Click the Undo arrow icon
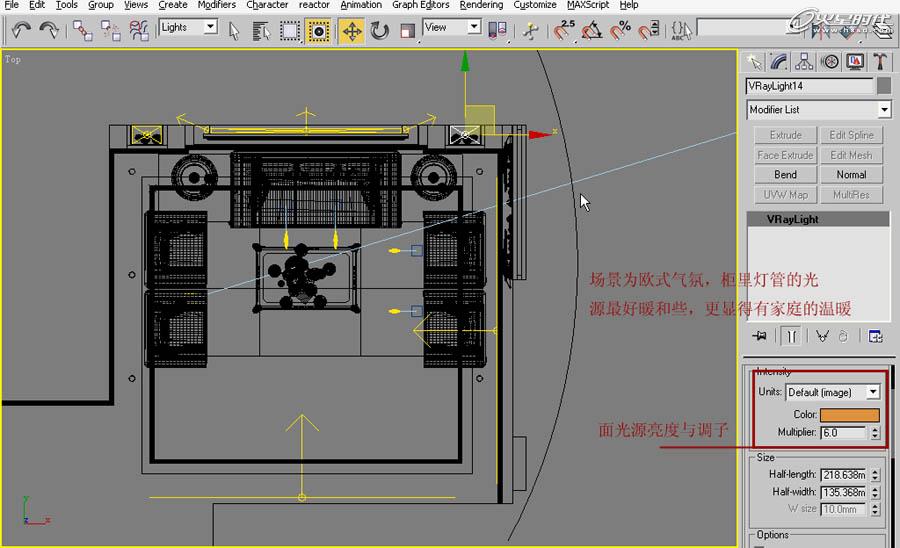The height and width of the screenshot is (548, 900). click(22, 30)
